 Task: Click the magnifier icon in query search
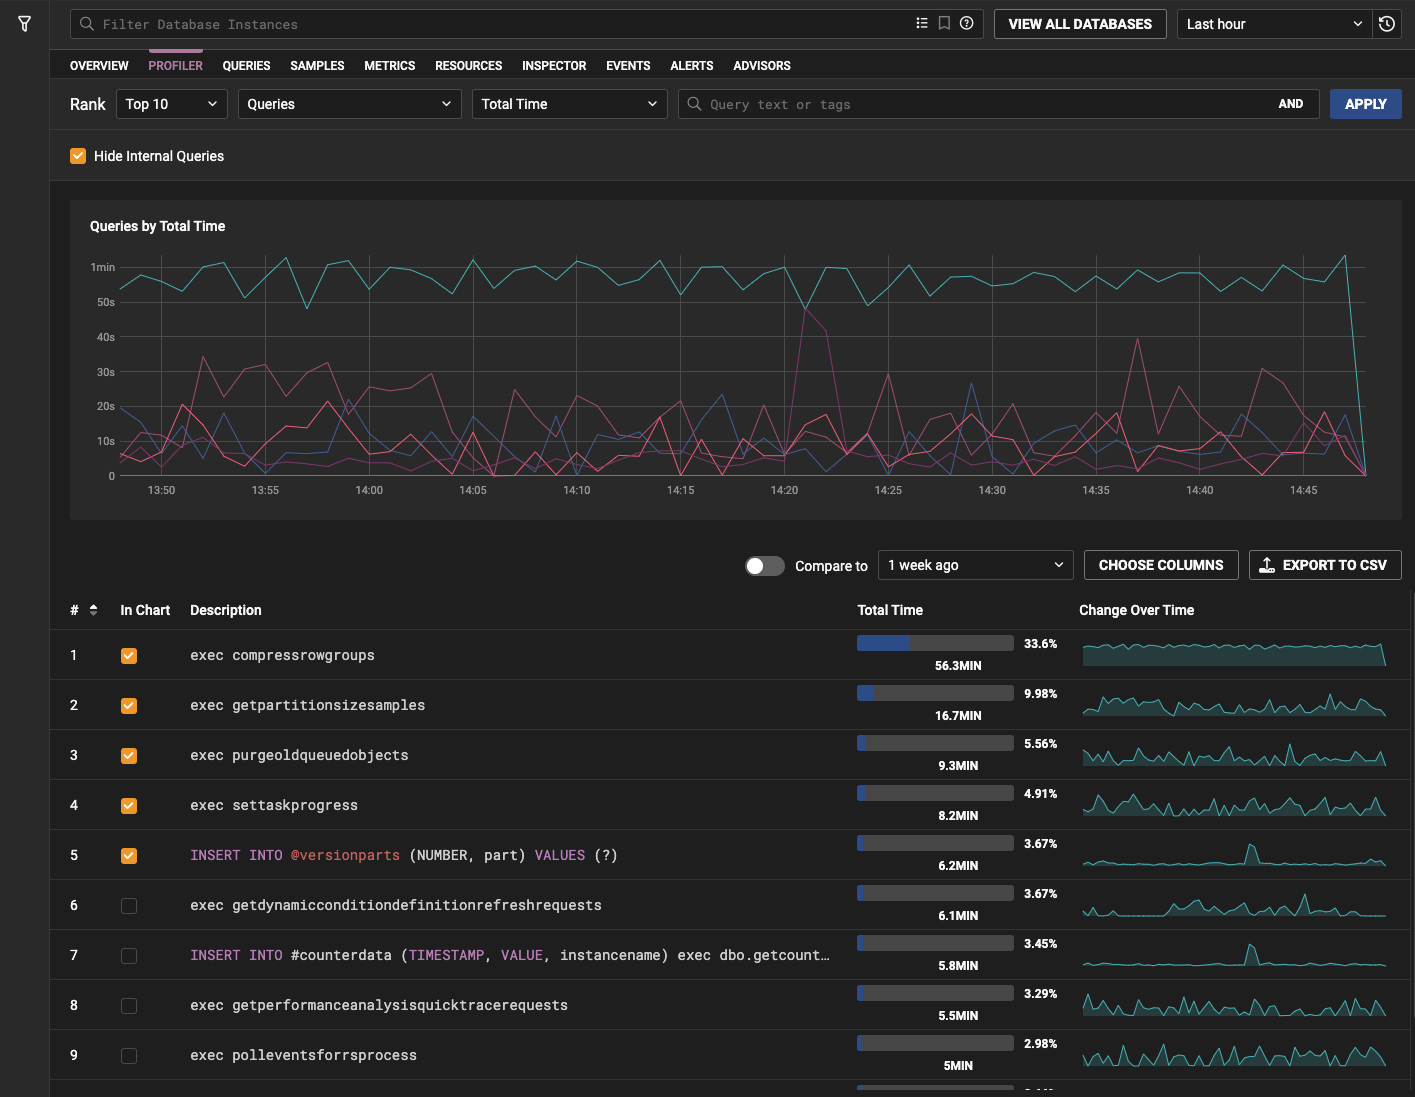[x=695, y=104]
